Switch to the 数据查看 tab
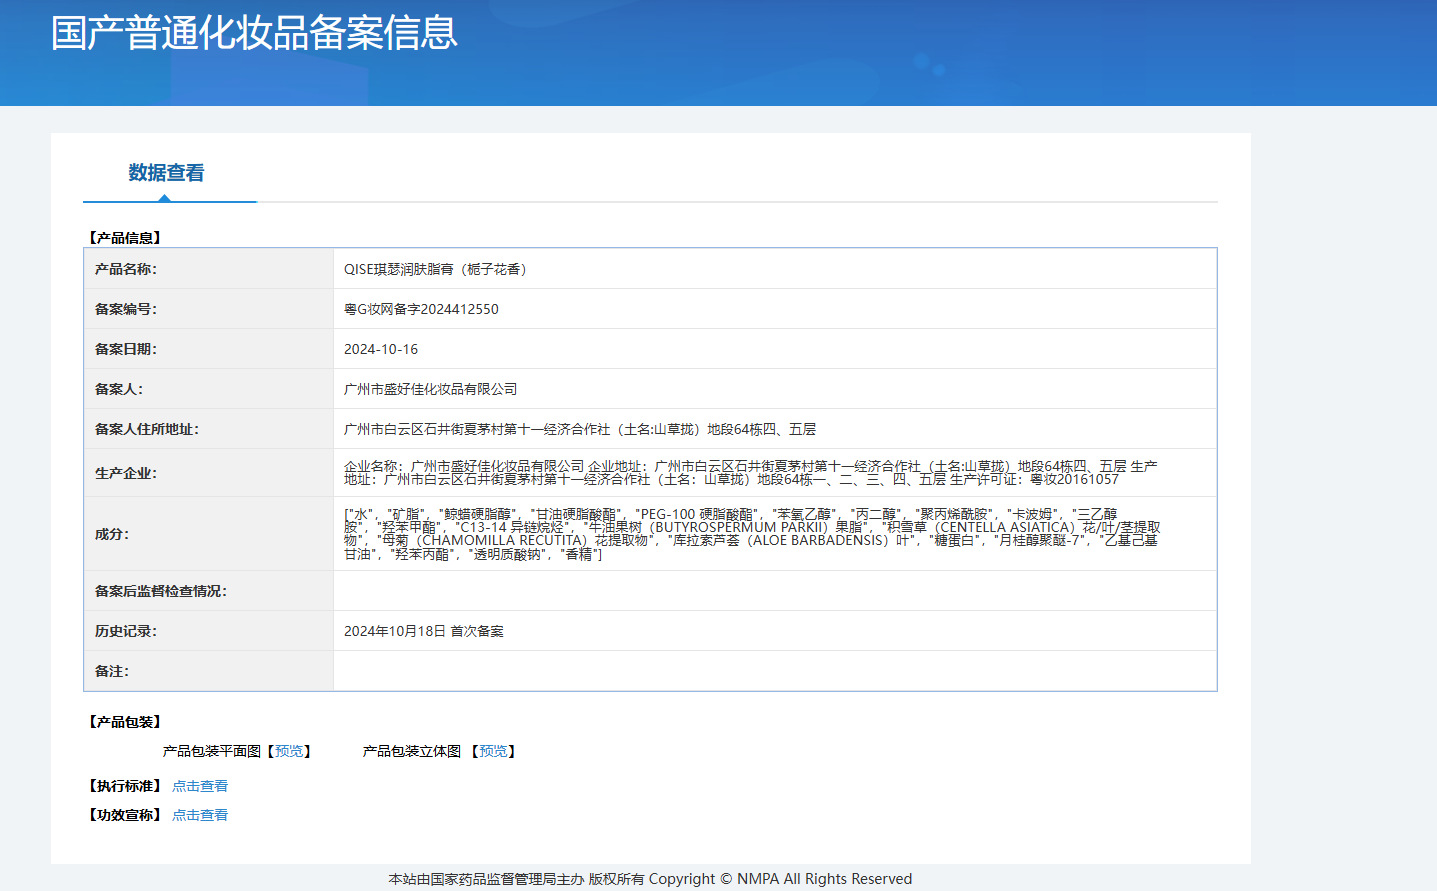This screenshot has width=1437, height=891. pos(166,173)
